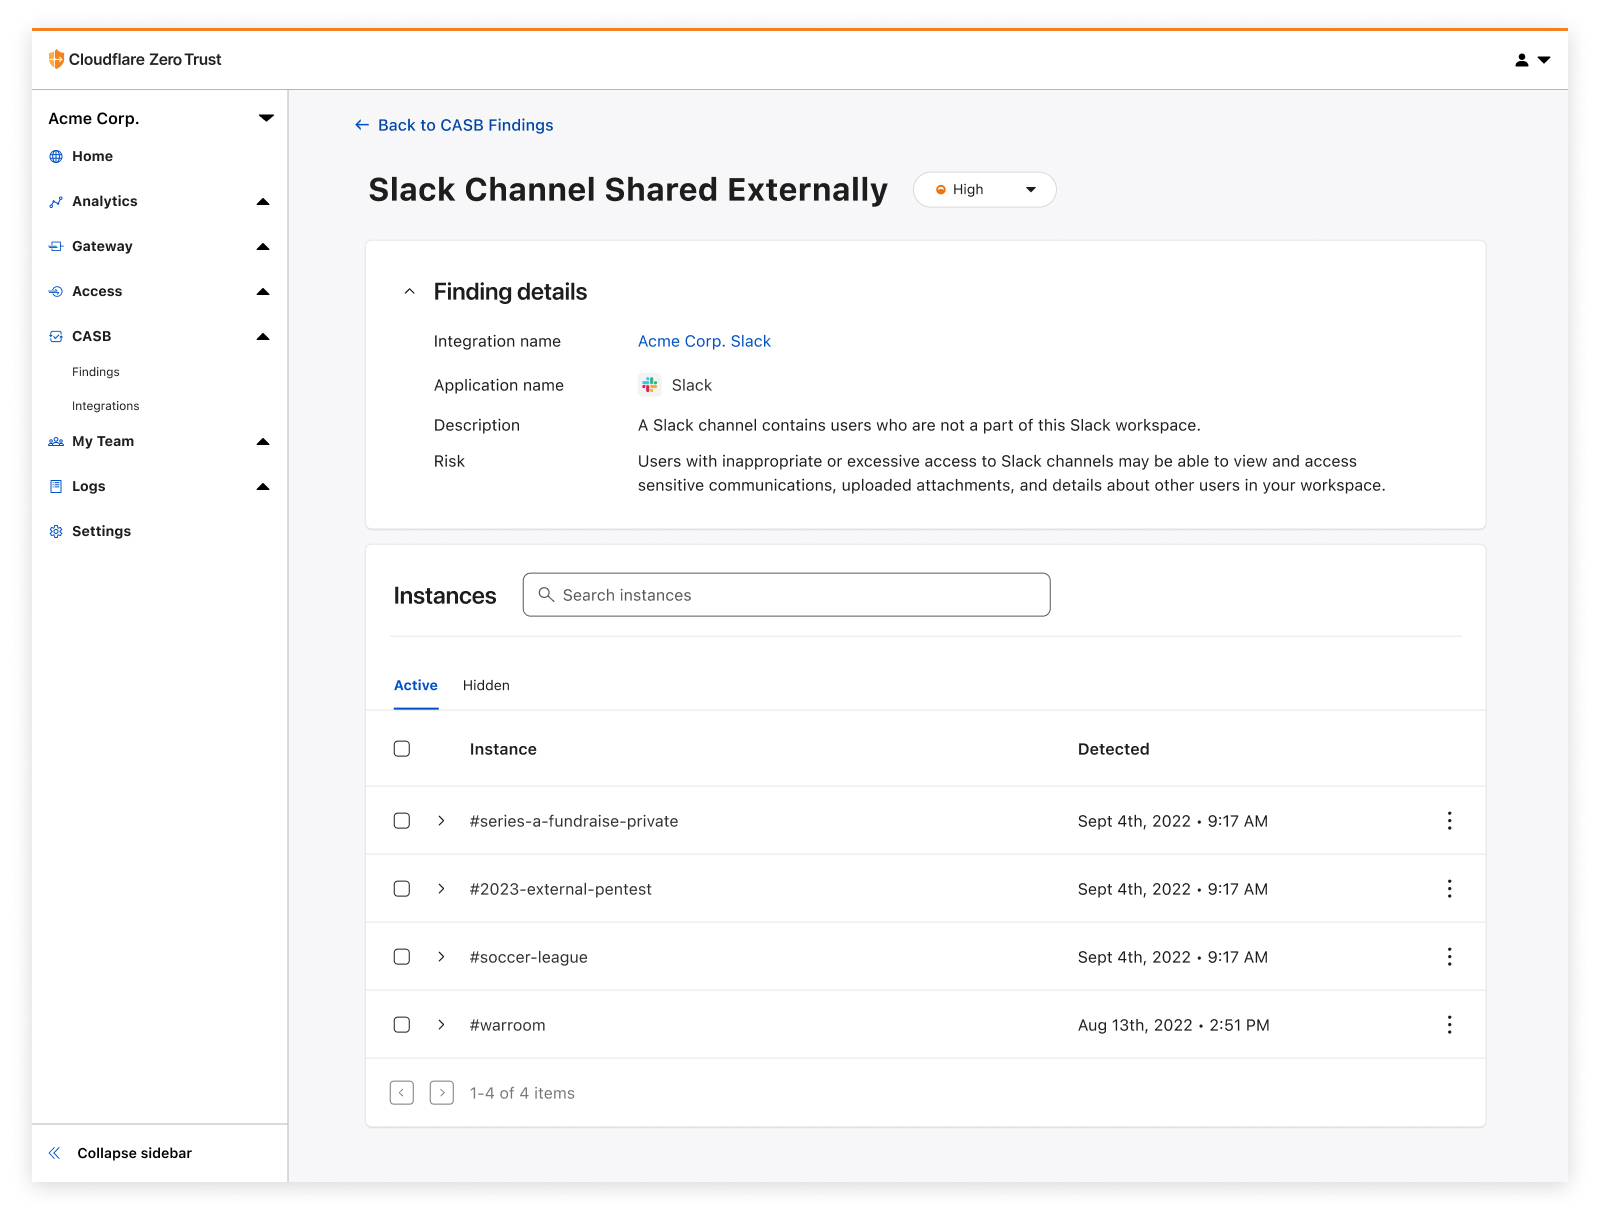
Task: Open the Analytics sidebar item
Action: (105, 201)
